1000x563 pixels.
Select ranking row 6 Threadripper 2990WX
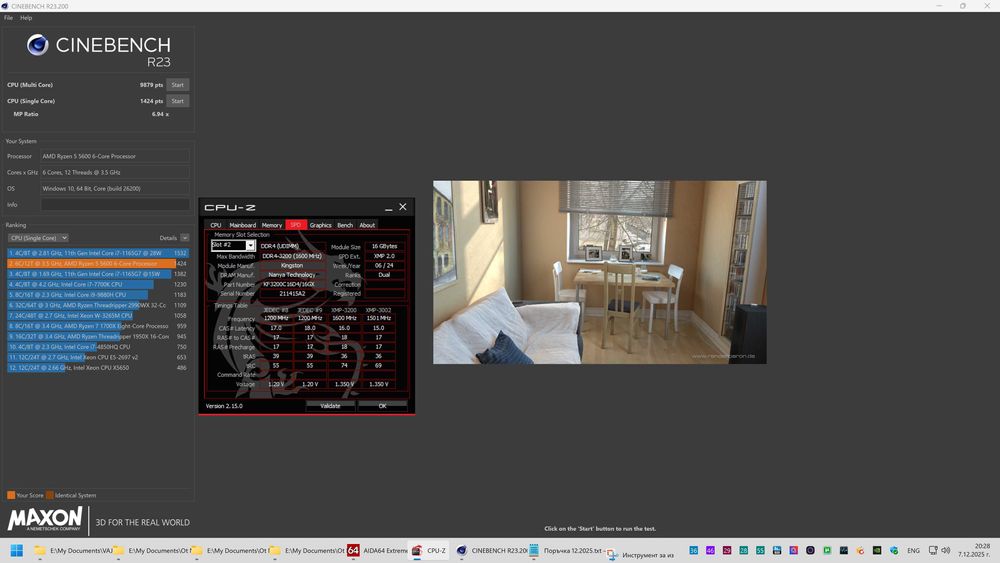(98, 305)
